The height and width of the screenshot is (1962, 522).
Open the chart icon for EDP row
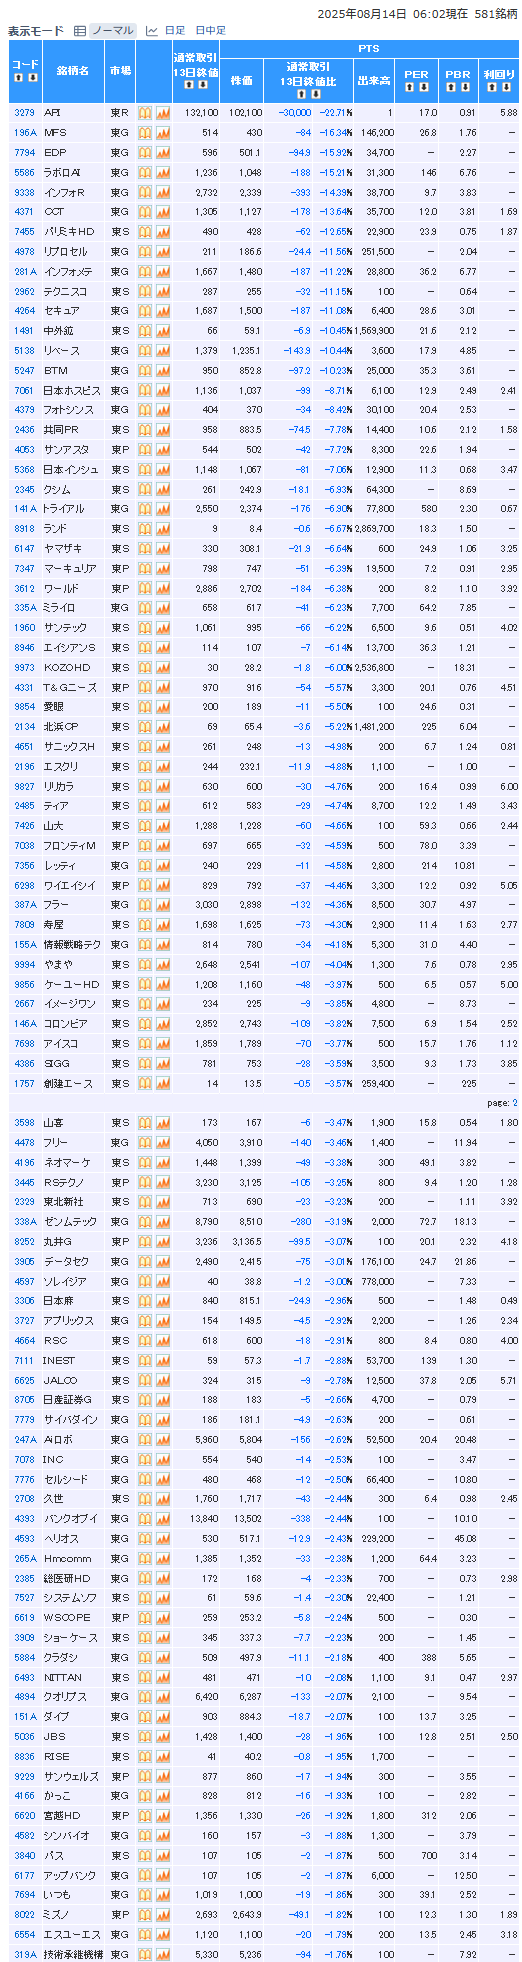(x=162, y=152)
